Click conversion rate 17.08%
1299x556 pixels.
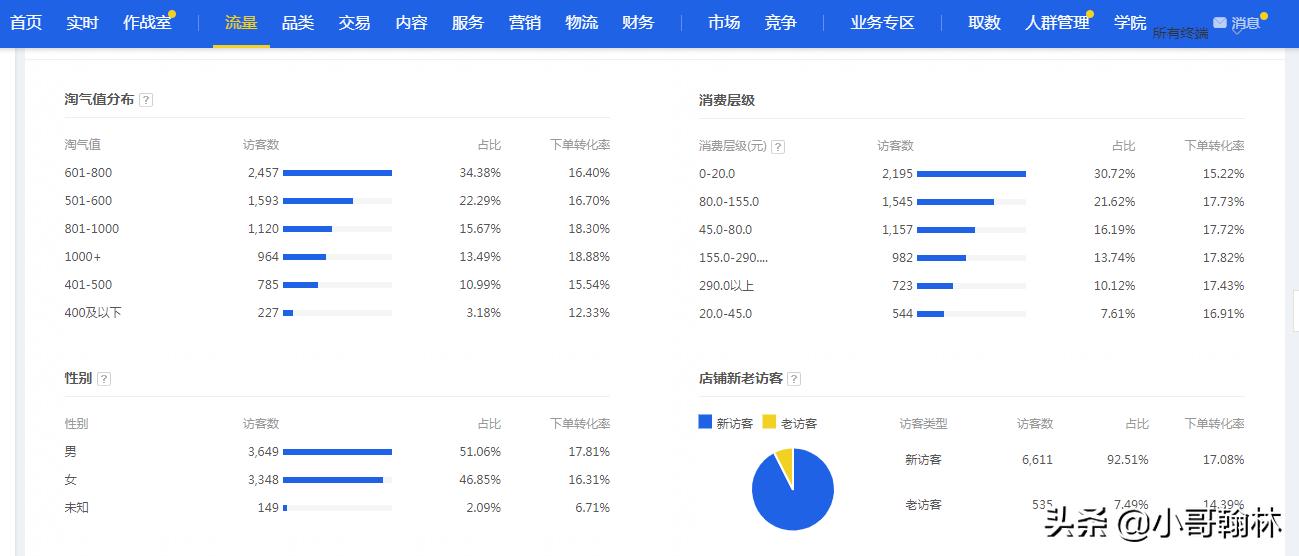pyautogui.click(x=1224, y=460)
